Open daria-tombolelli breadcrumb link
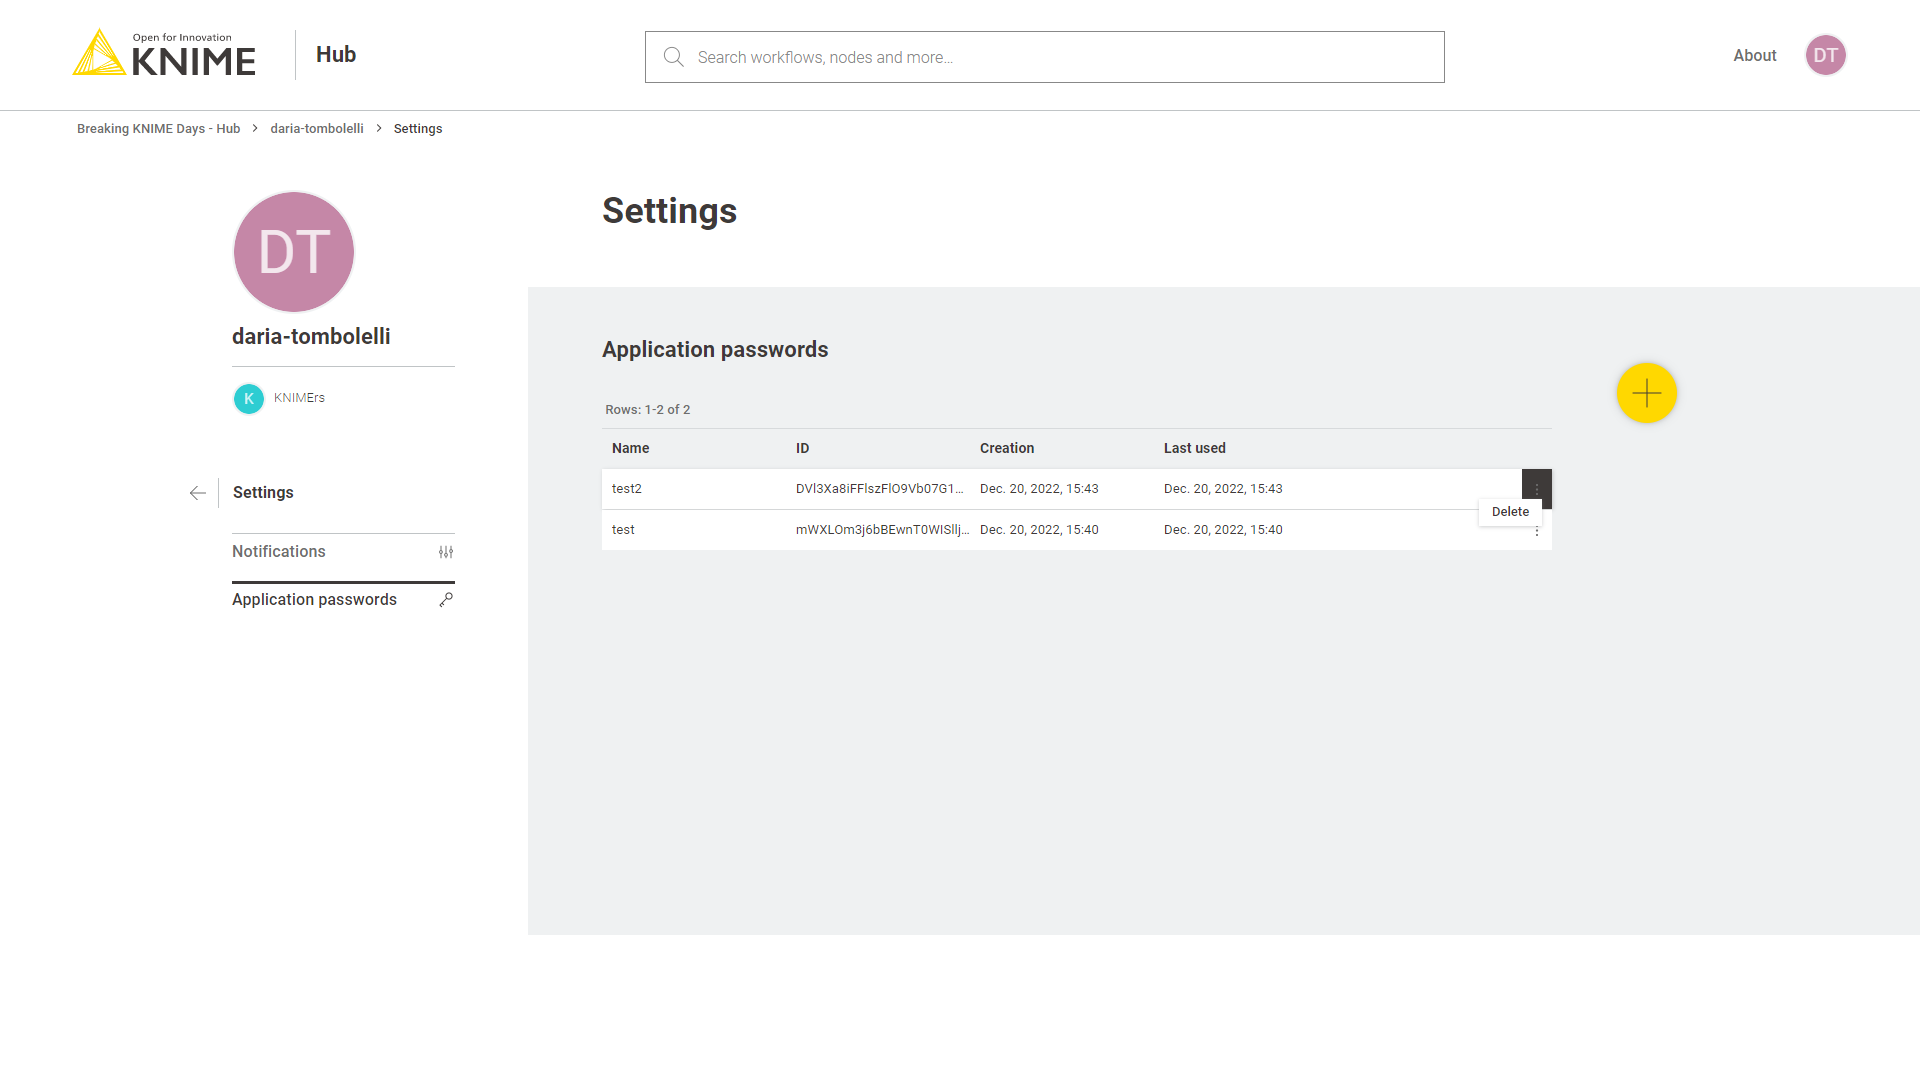Image resolution: width=1920 pixels, height=1080 pixels. (316, 129)
